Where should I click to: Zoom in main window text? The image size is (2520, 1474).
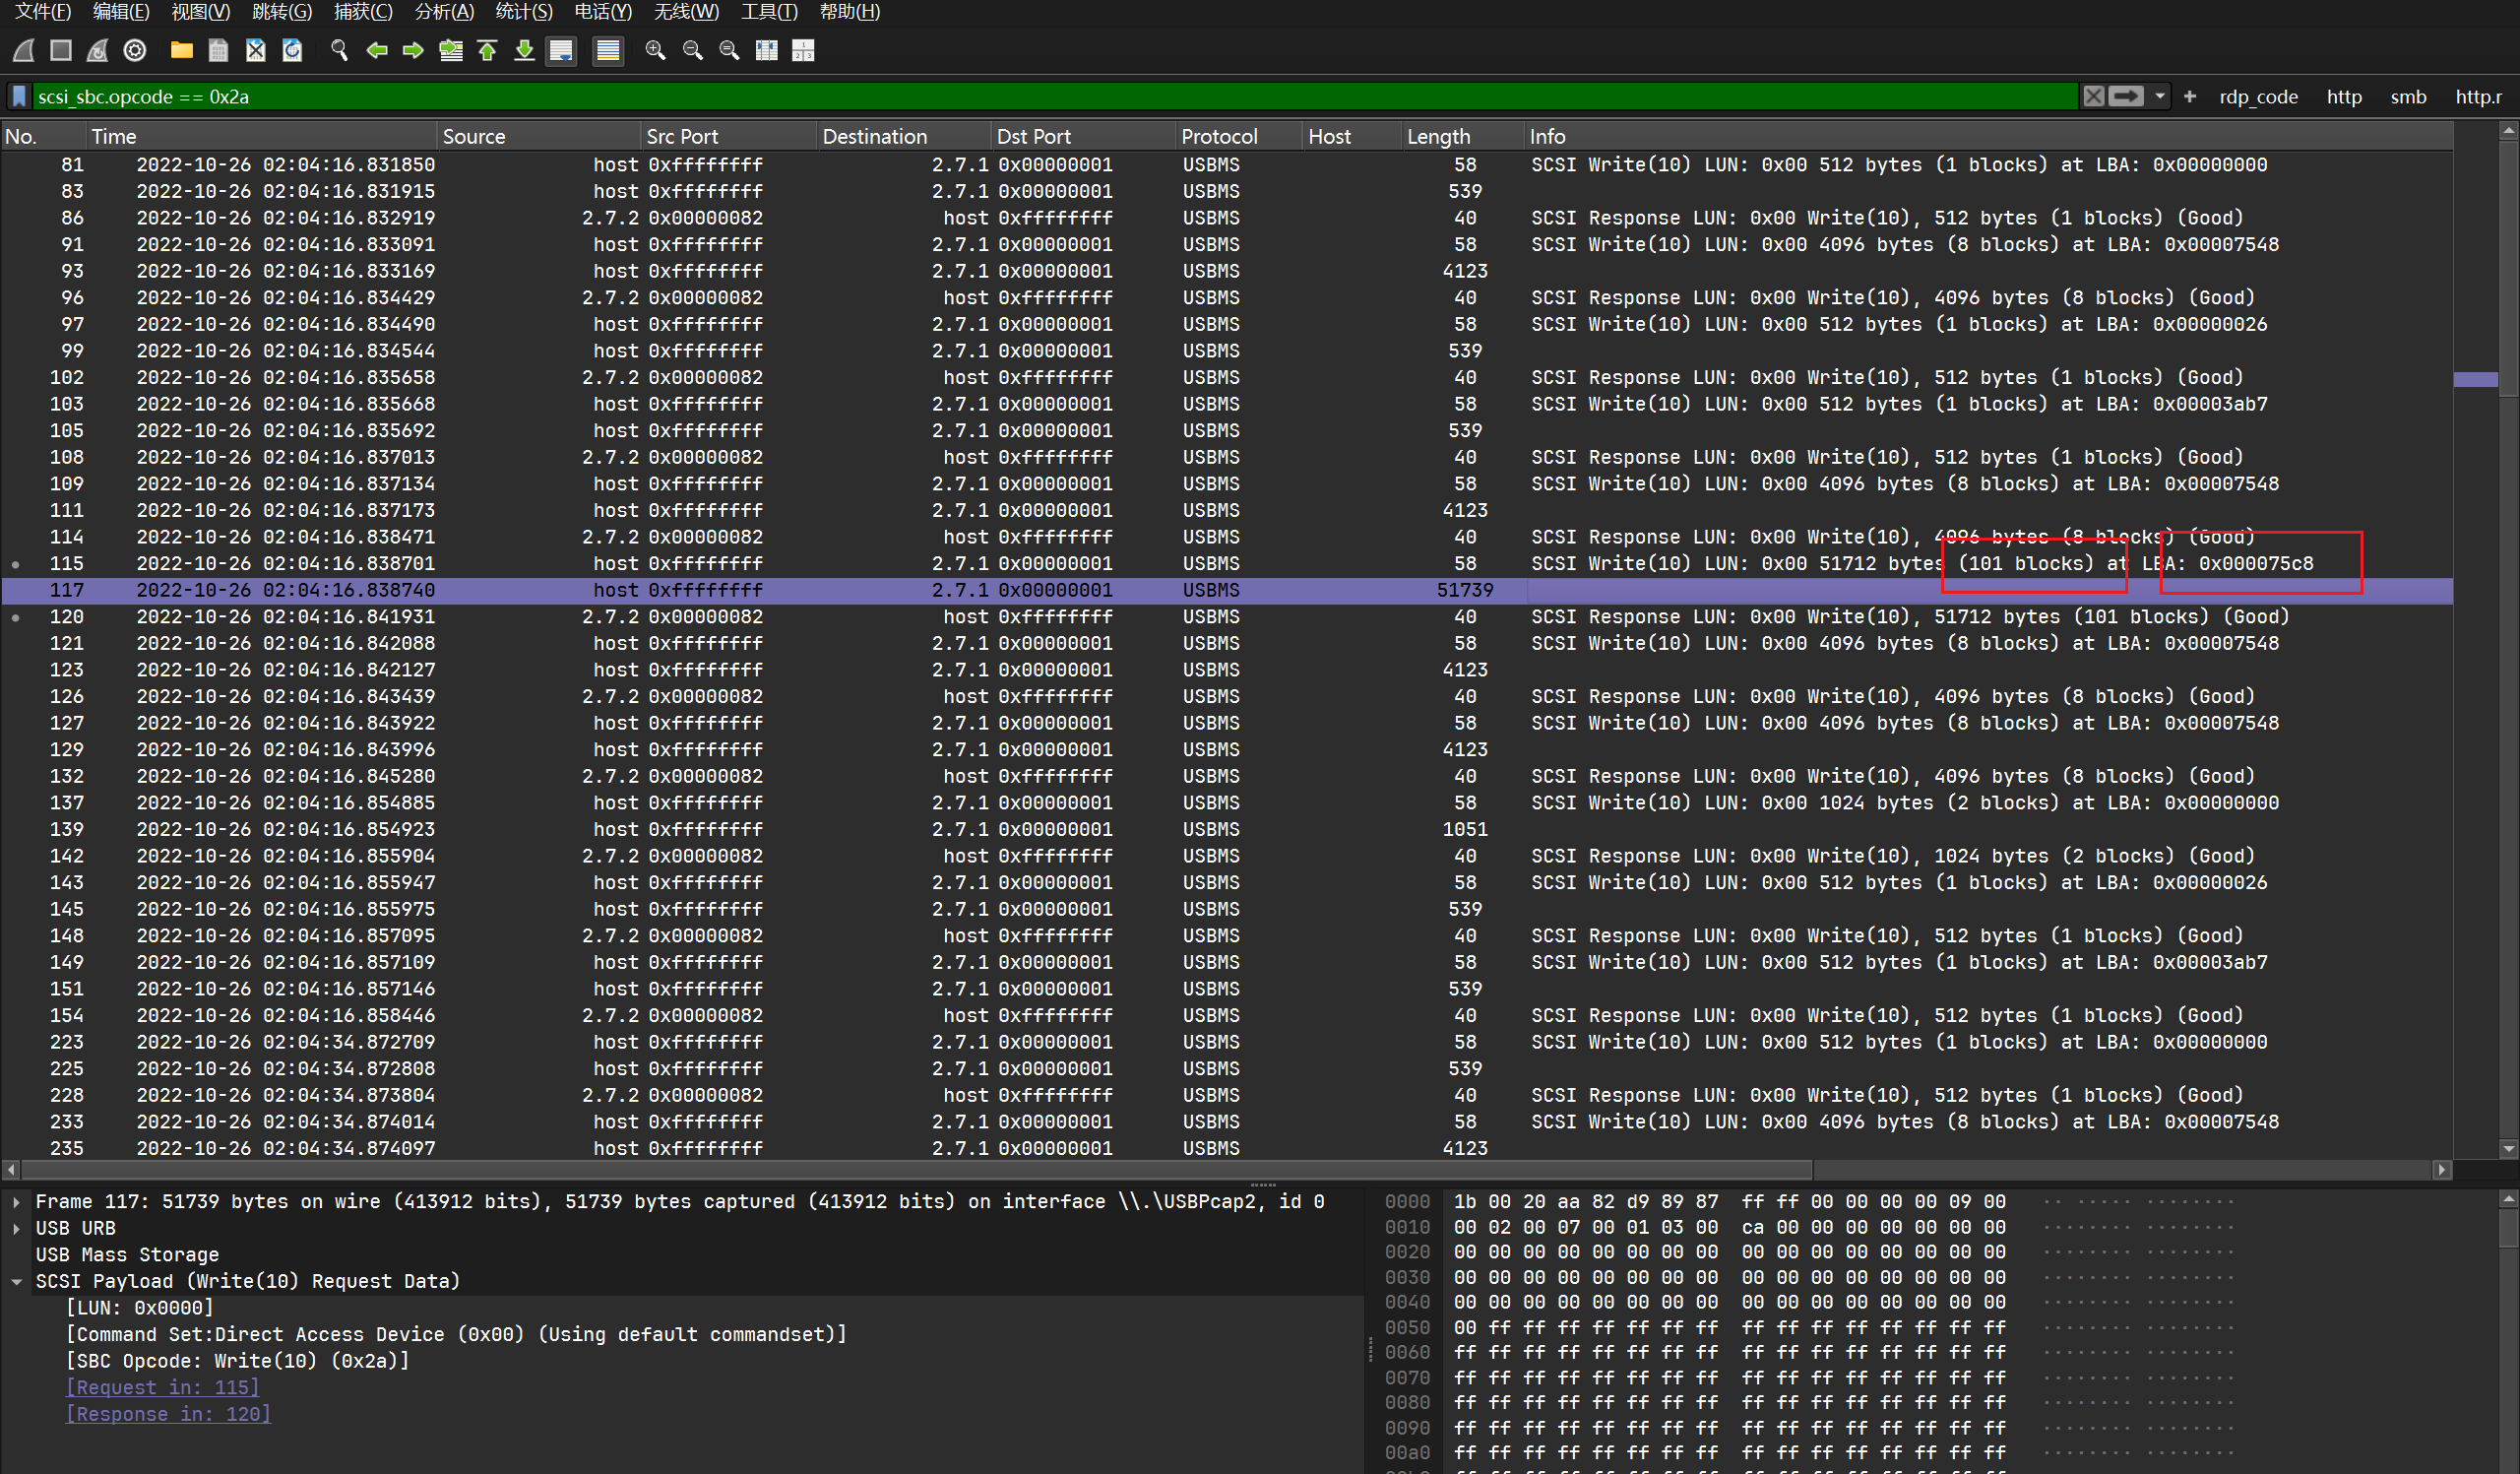[655, 50]
